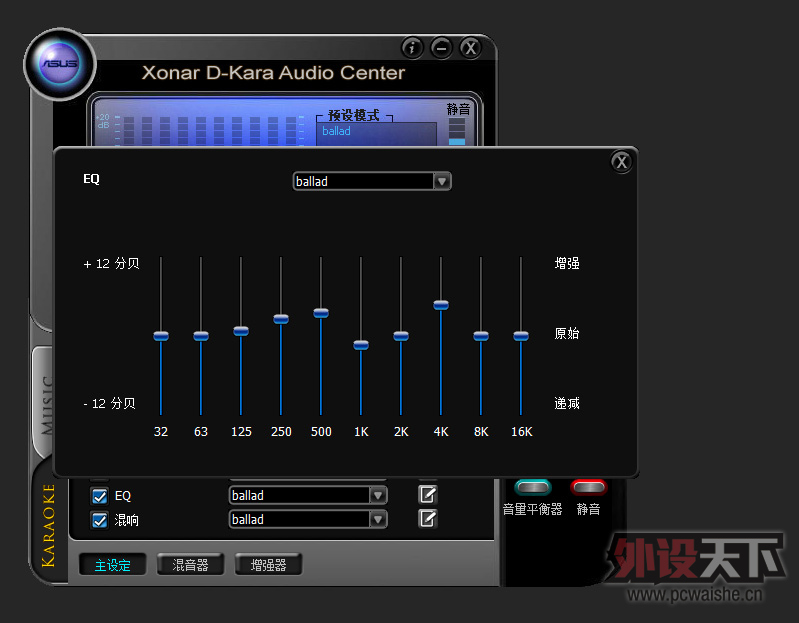
Task: Switch to the 混音器 tab
Action: 191,565
